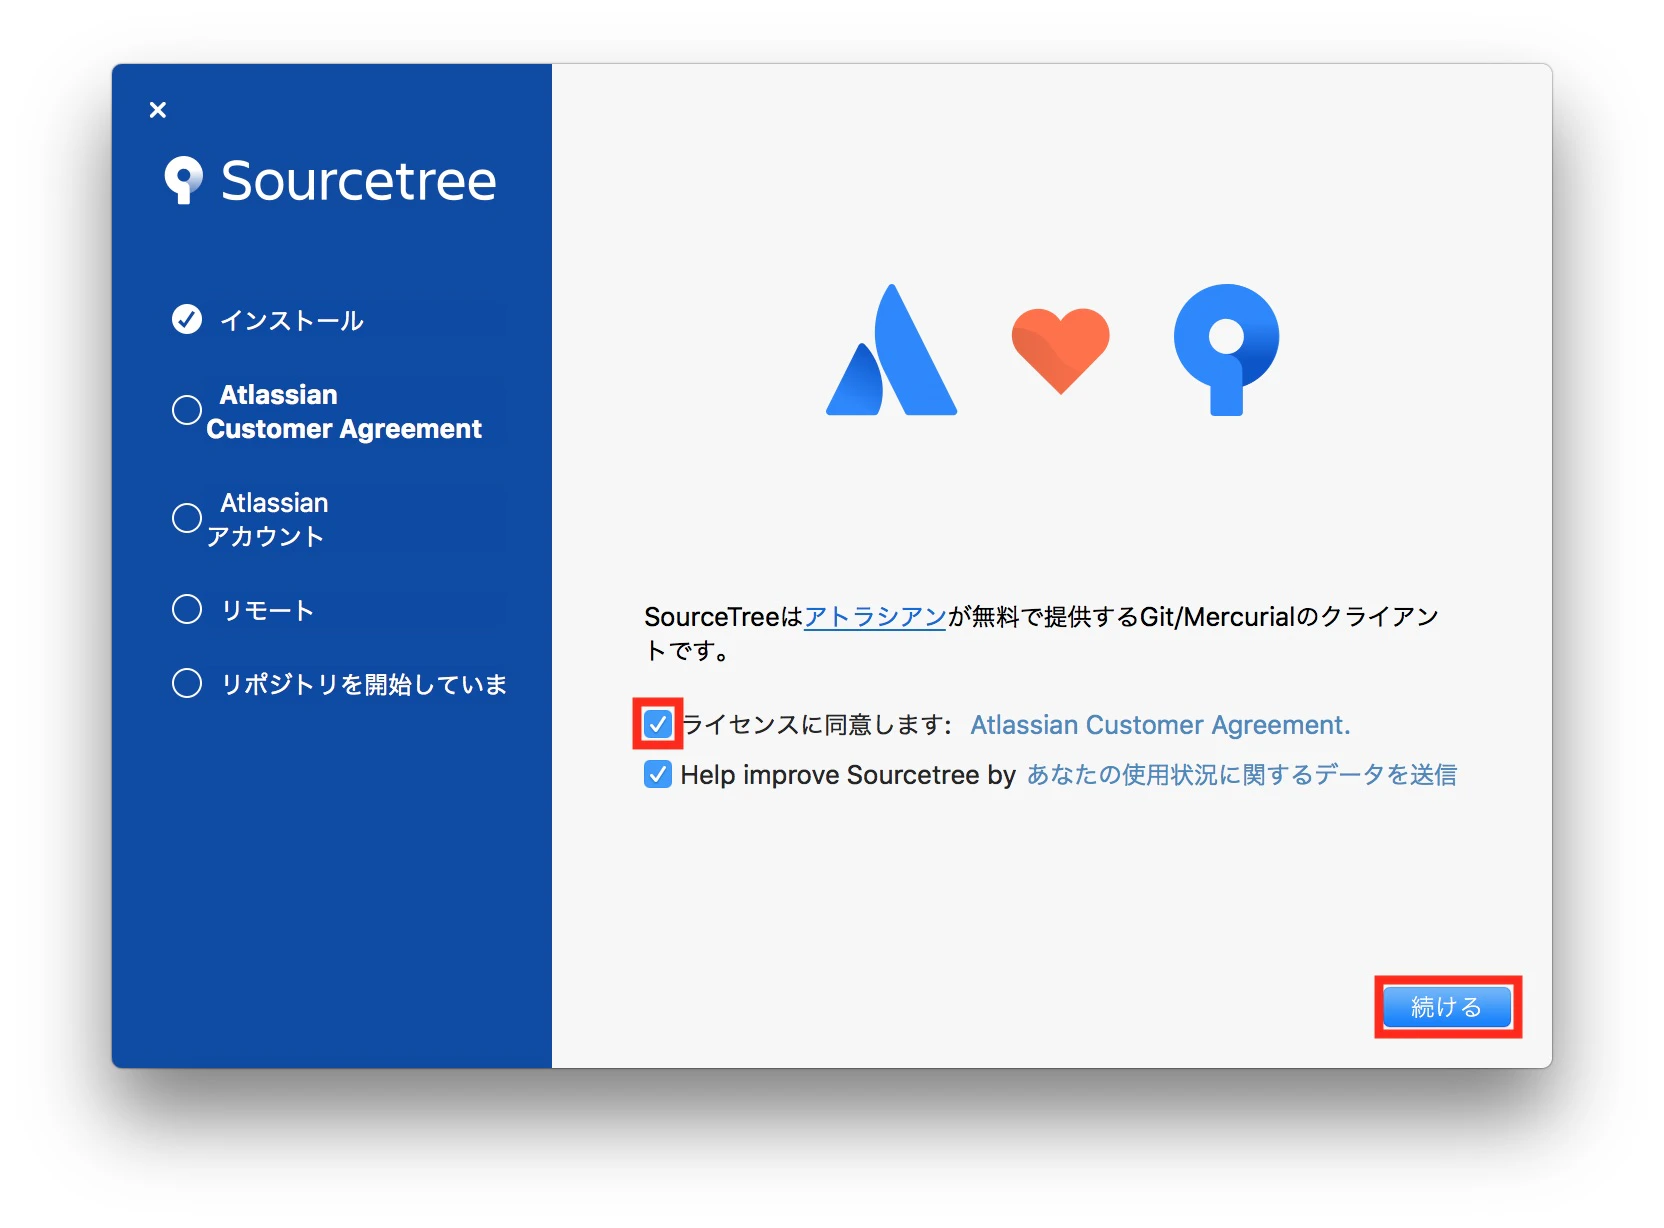Click the インストール step label
This screenshot has width=1664, height=1228.
pyautogui.click(x=291, y=320)
